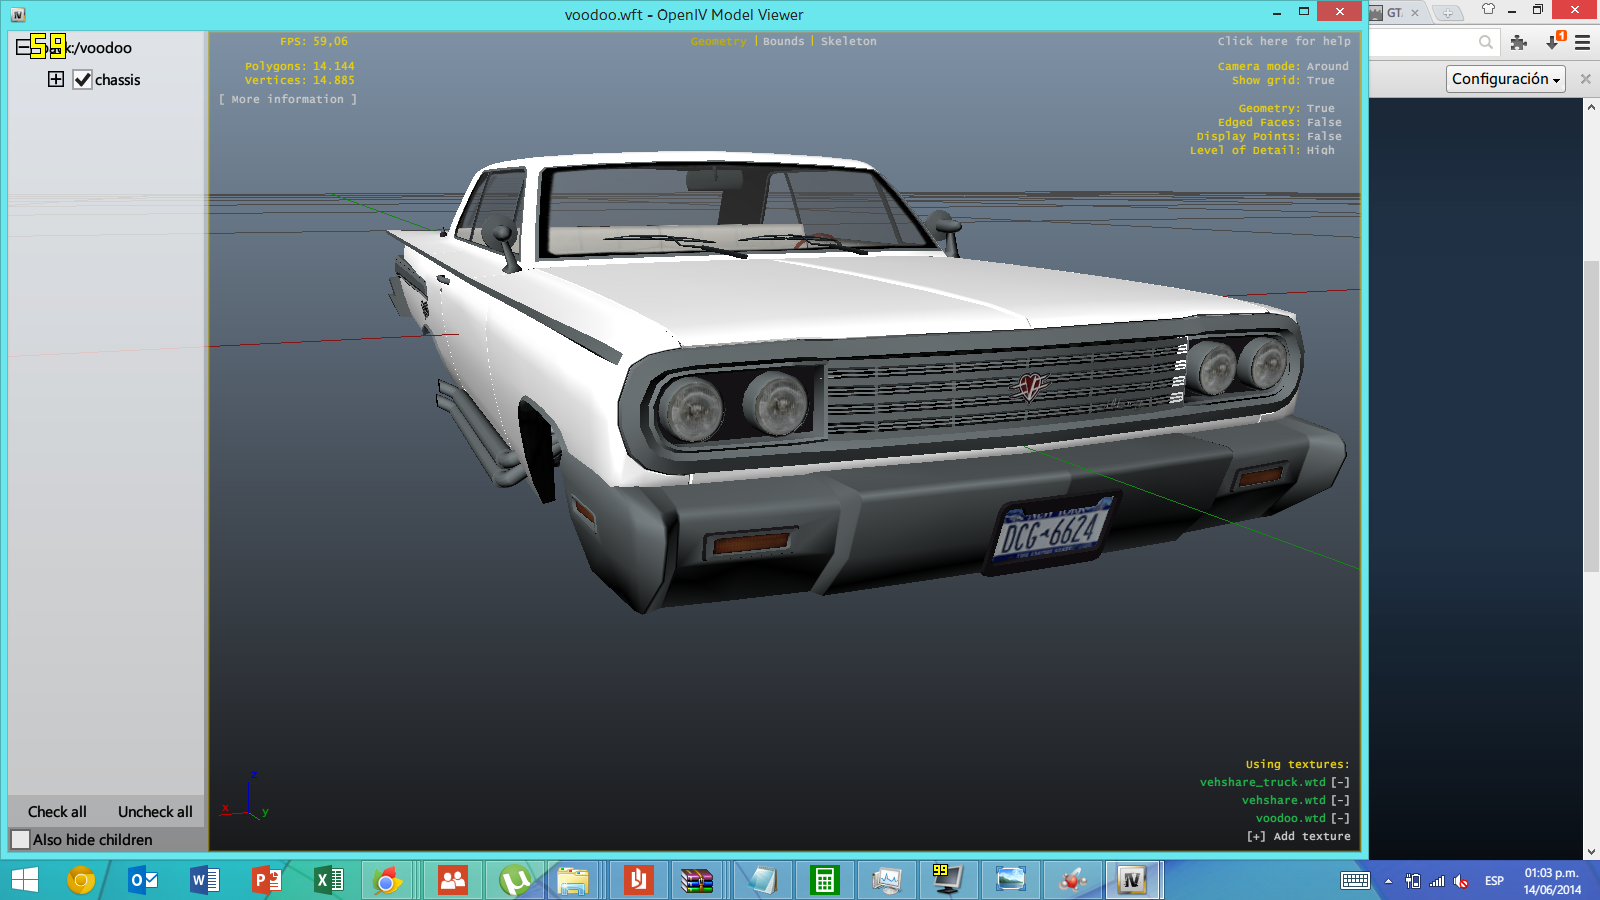Remove the vehshare_truck.wtd texture
The image size is (1600, 900).
point(1340,782)
